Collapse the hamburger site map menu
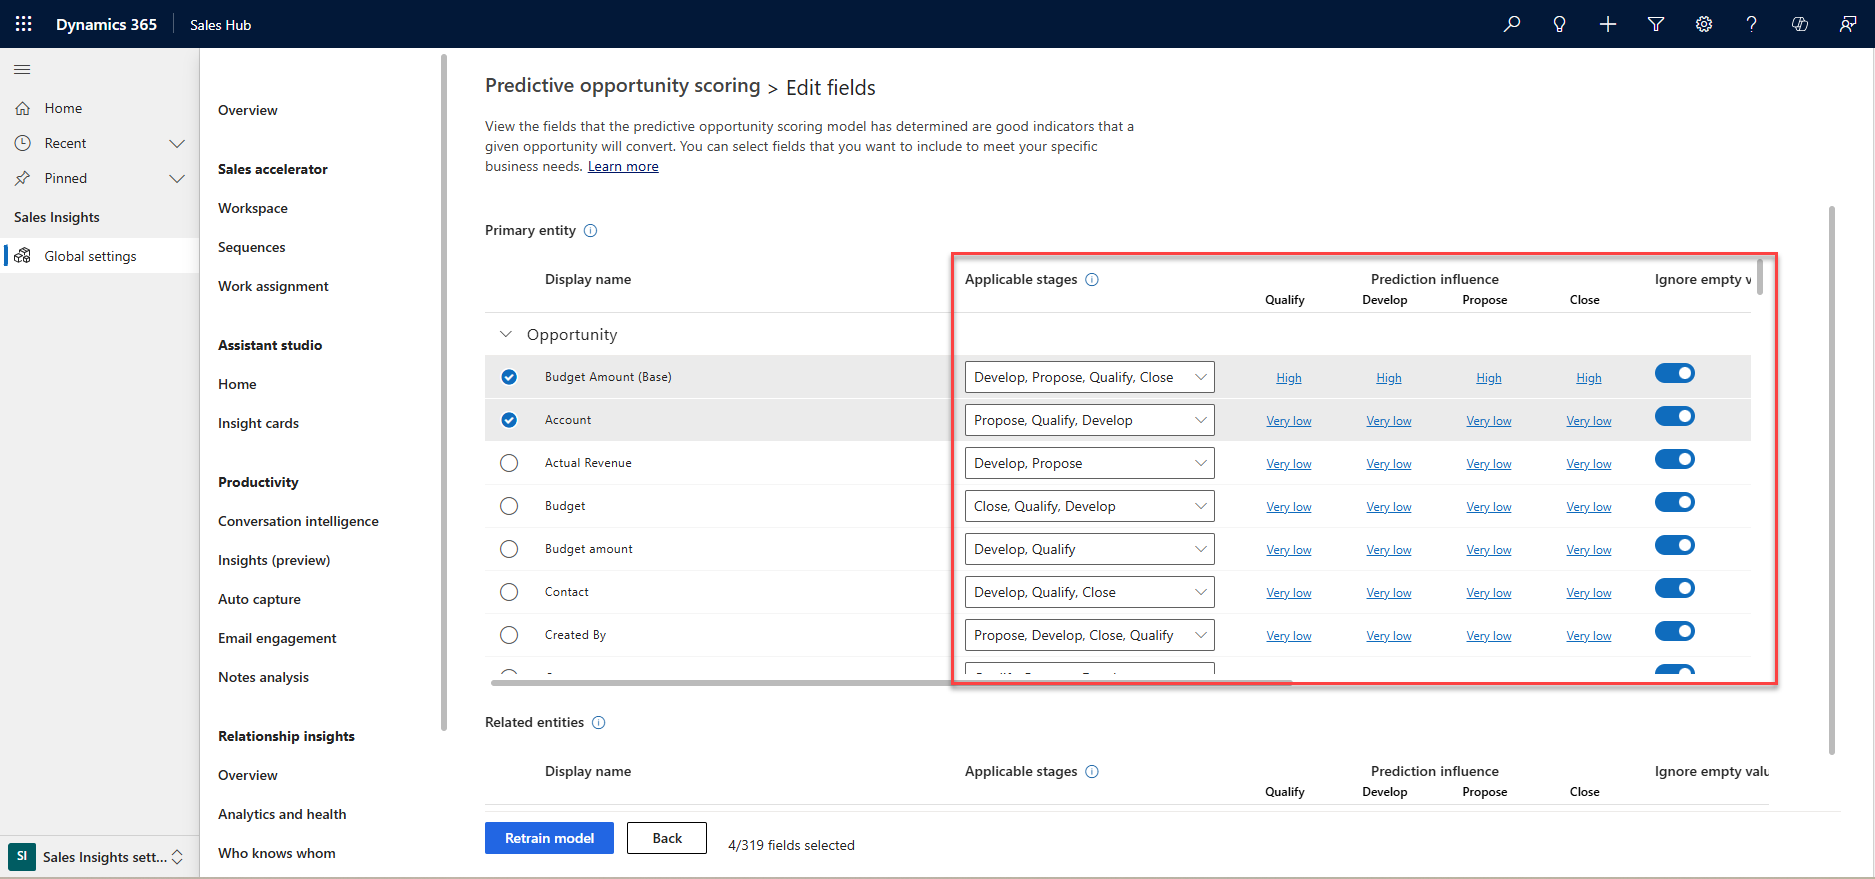Viewport: 1875px width, 879px height. [x=22, y=69]
